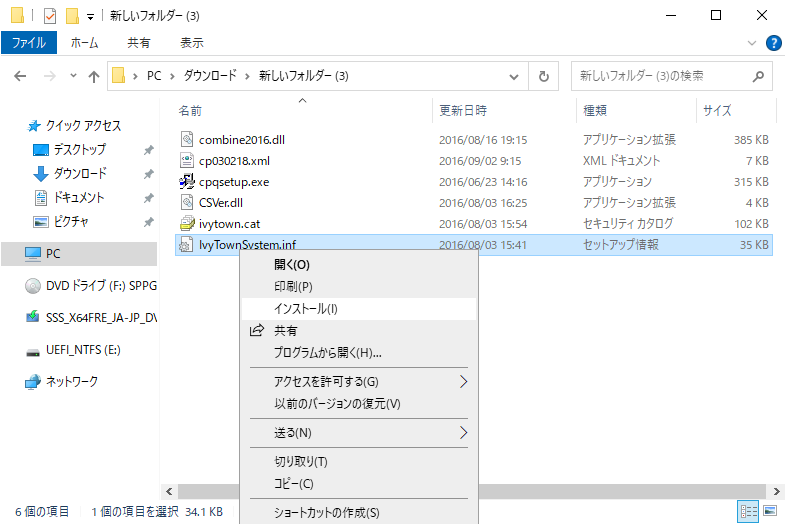Viewport: 786px width, 524px height.
Task: Click 新しいフォルダー (3) in the address breadcrumb
Action: coord(303,76)
